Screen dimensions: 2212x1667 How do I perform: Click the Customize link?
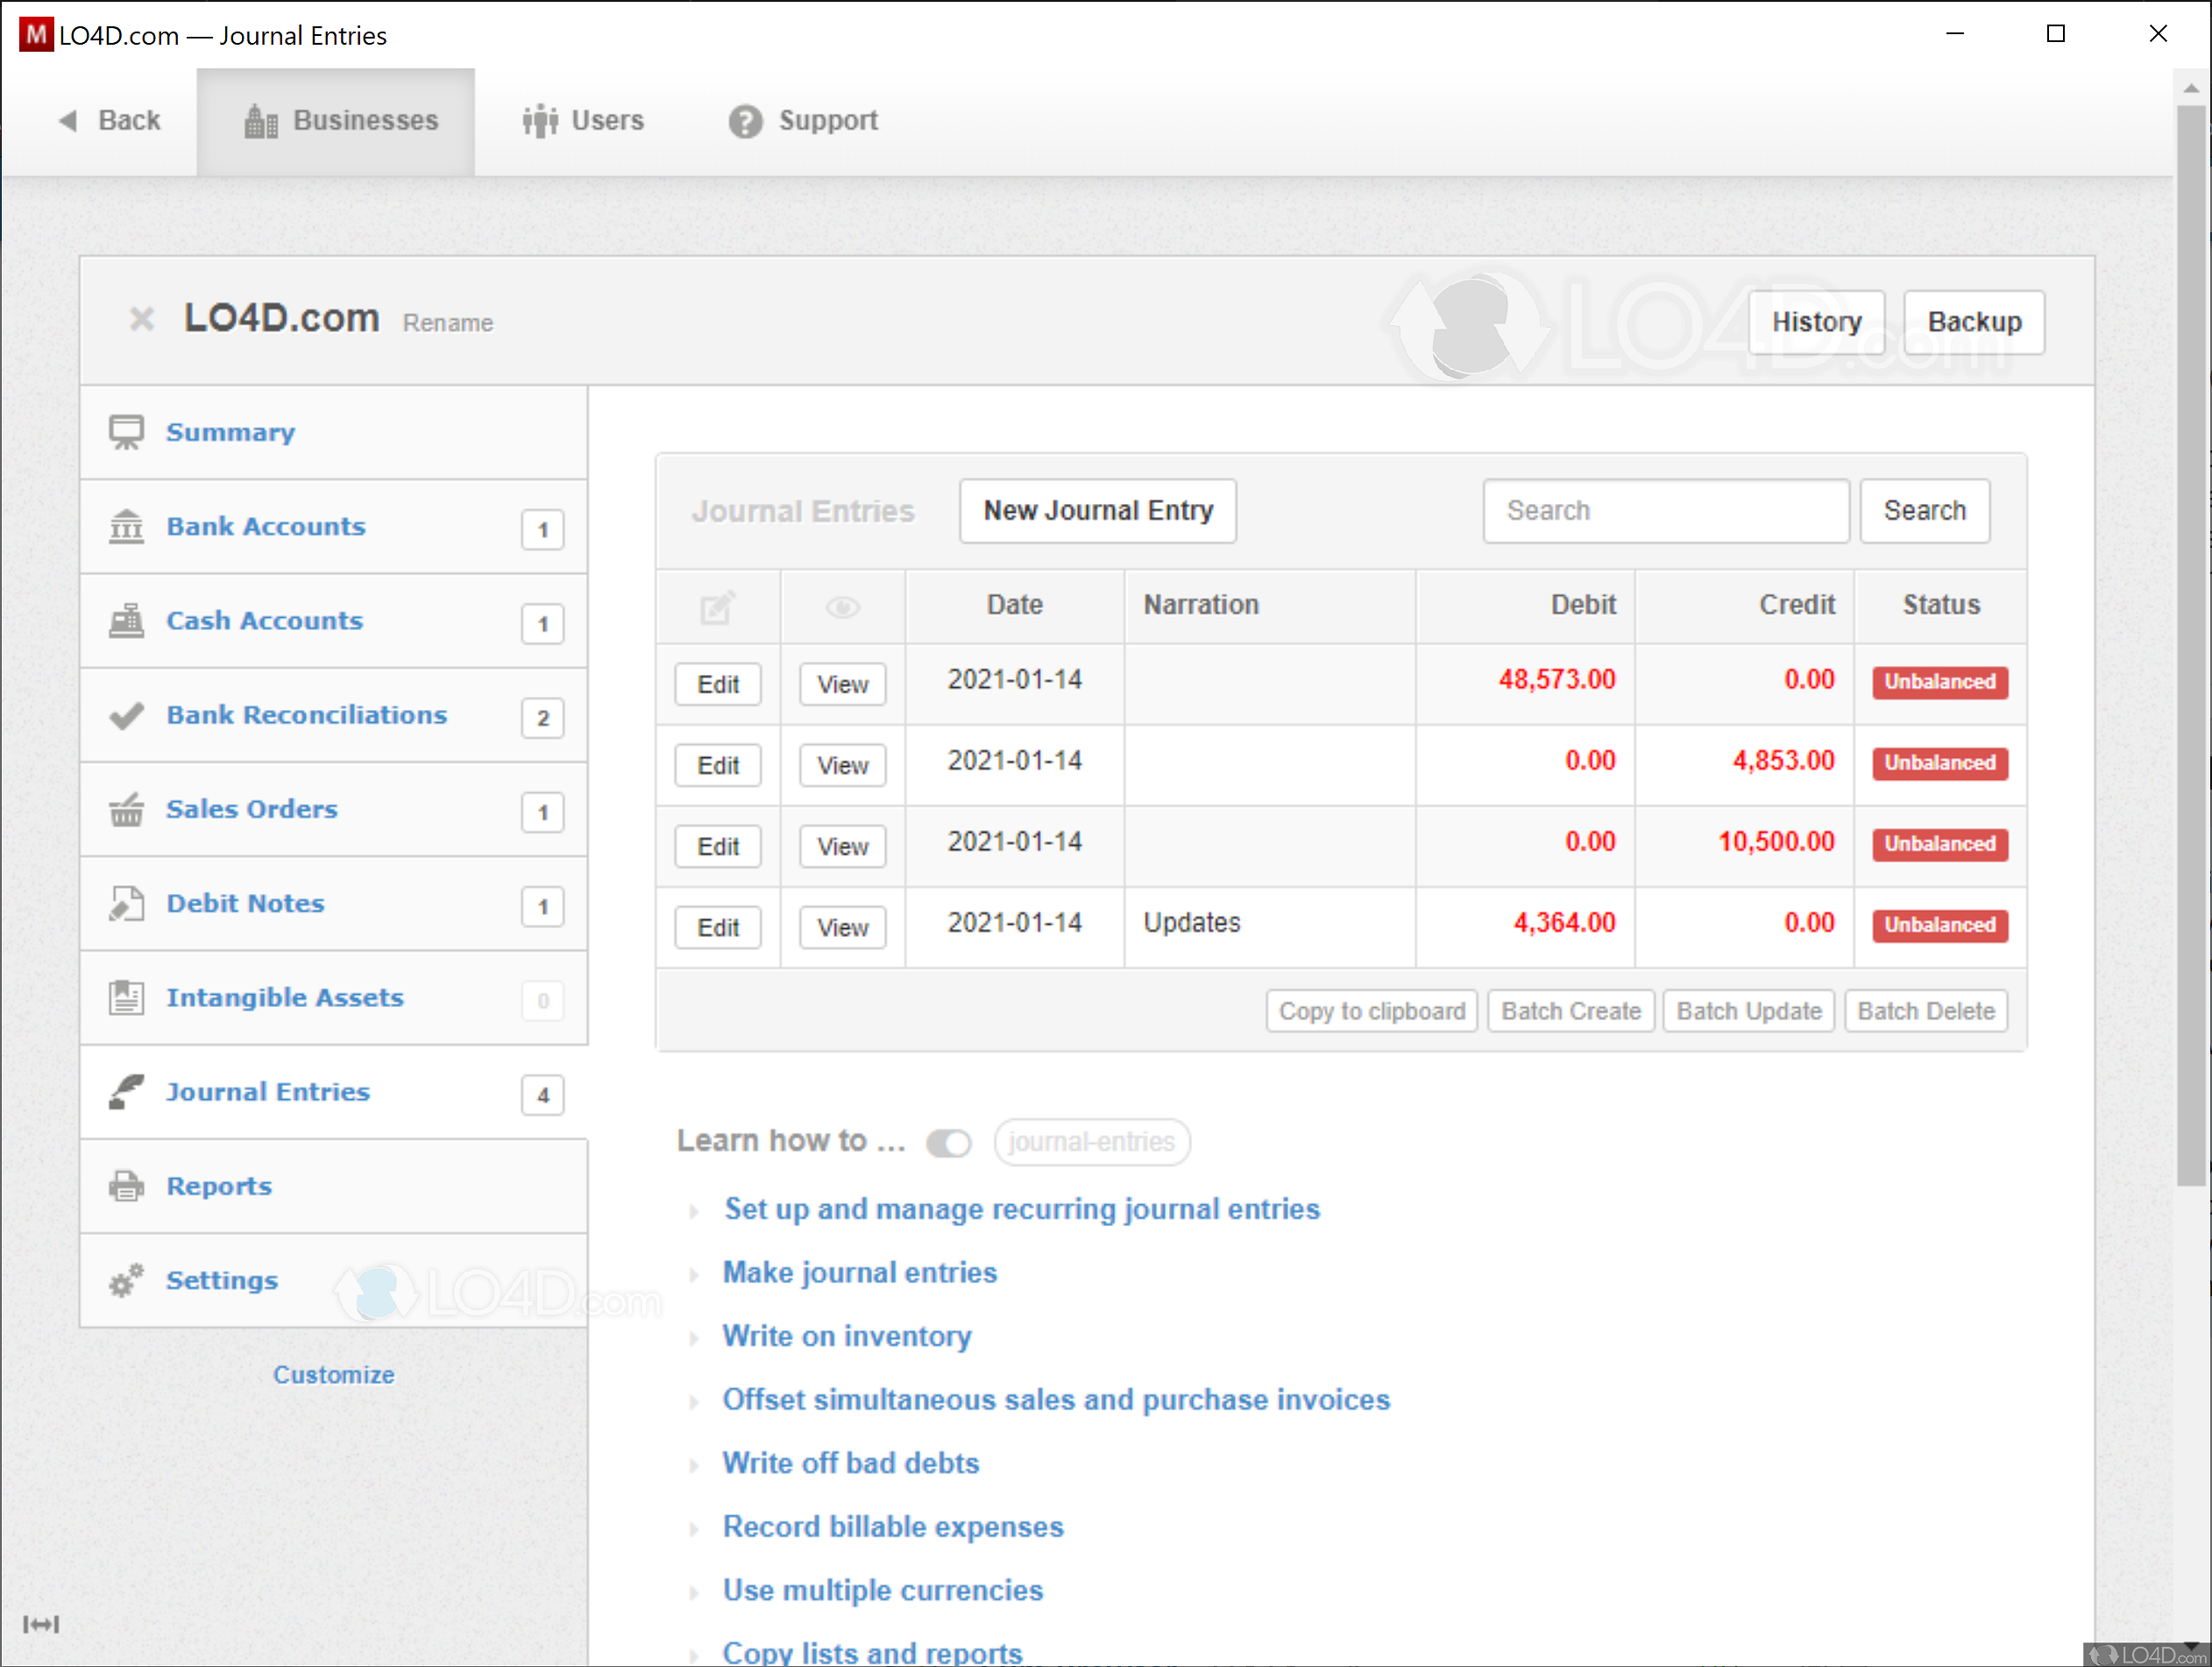pos(334,1375)
